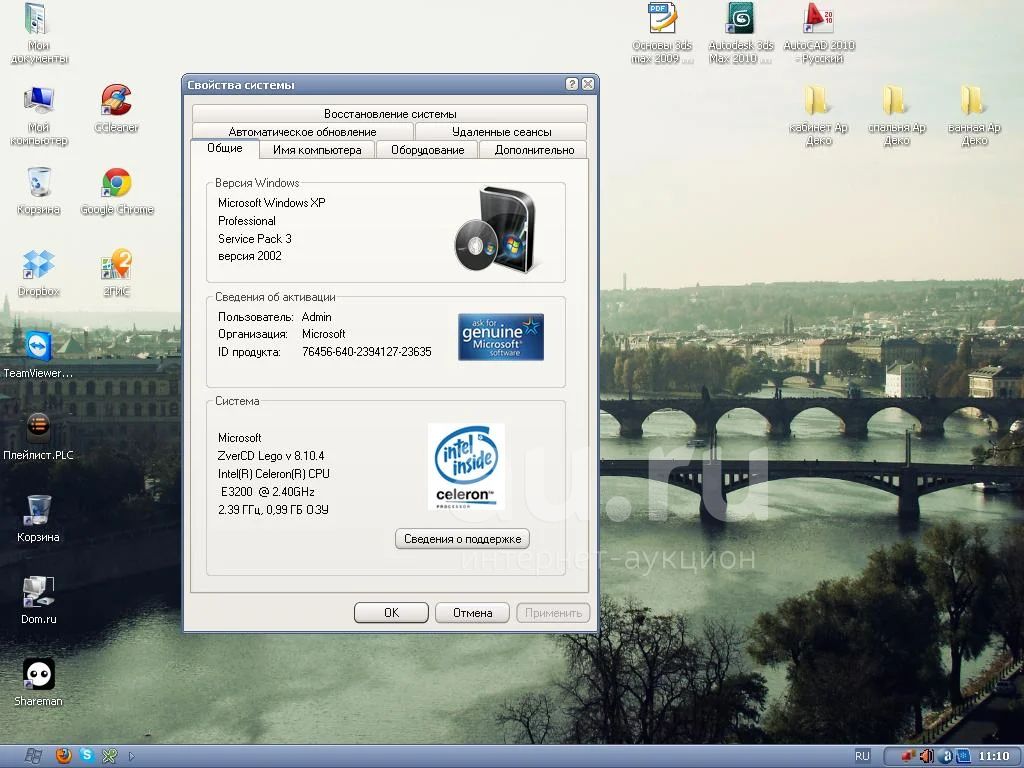Click the text версия 2002
1024x768 pixels.
click(x=249, y=256)
